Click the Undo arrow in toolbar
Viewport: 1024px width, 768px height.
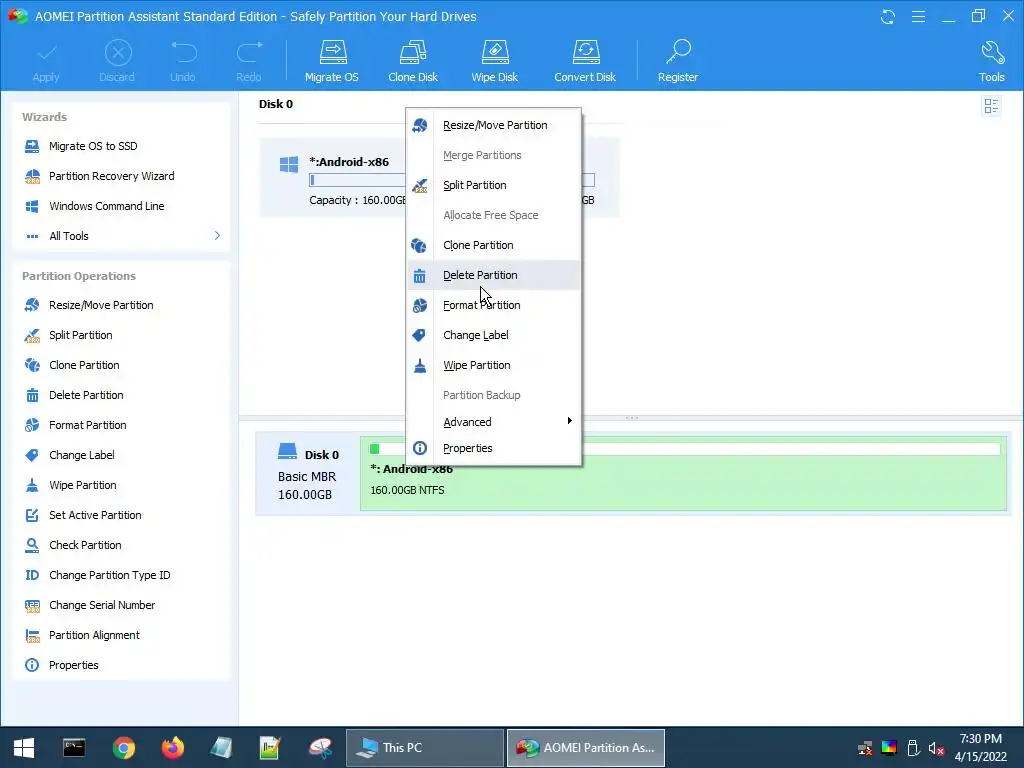point(183,61)
